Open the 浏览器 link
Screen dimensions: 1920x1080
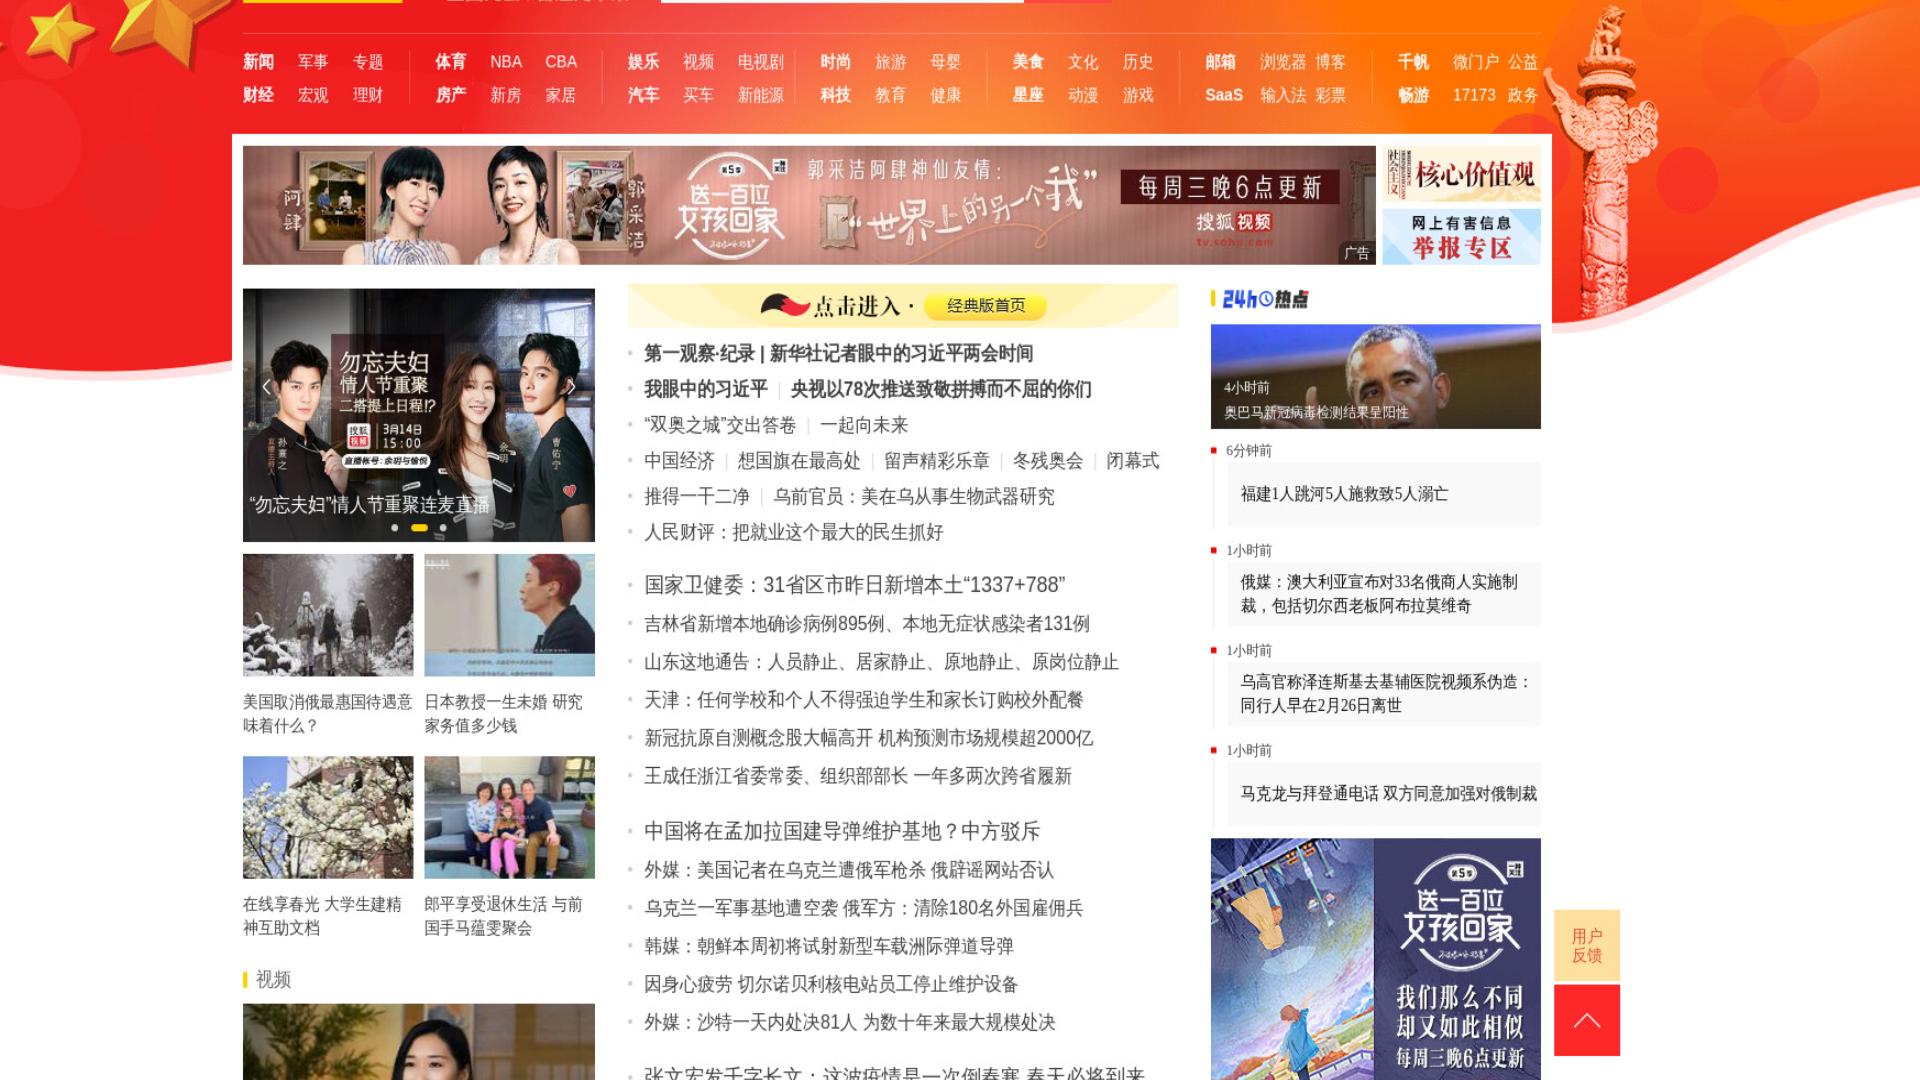pyautogui.click(x=1283, y=62)
